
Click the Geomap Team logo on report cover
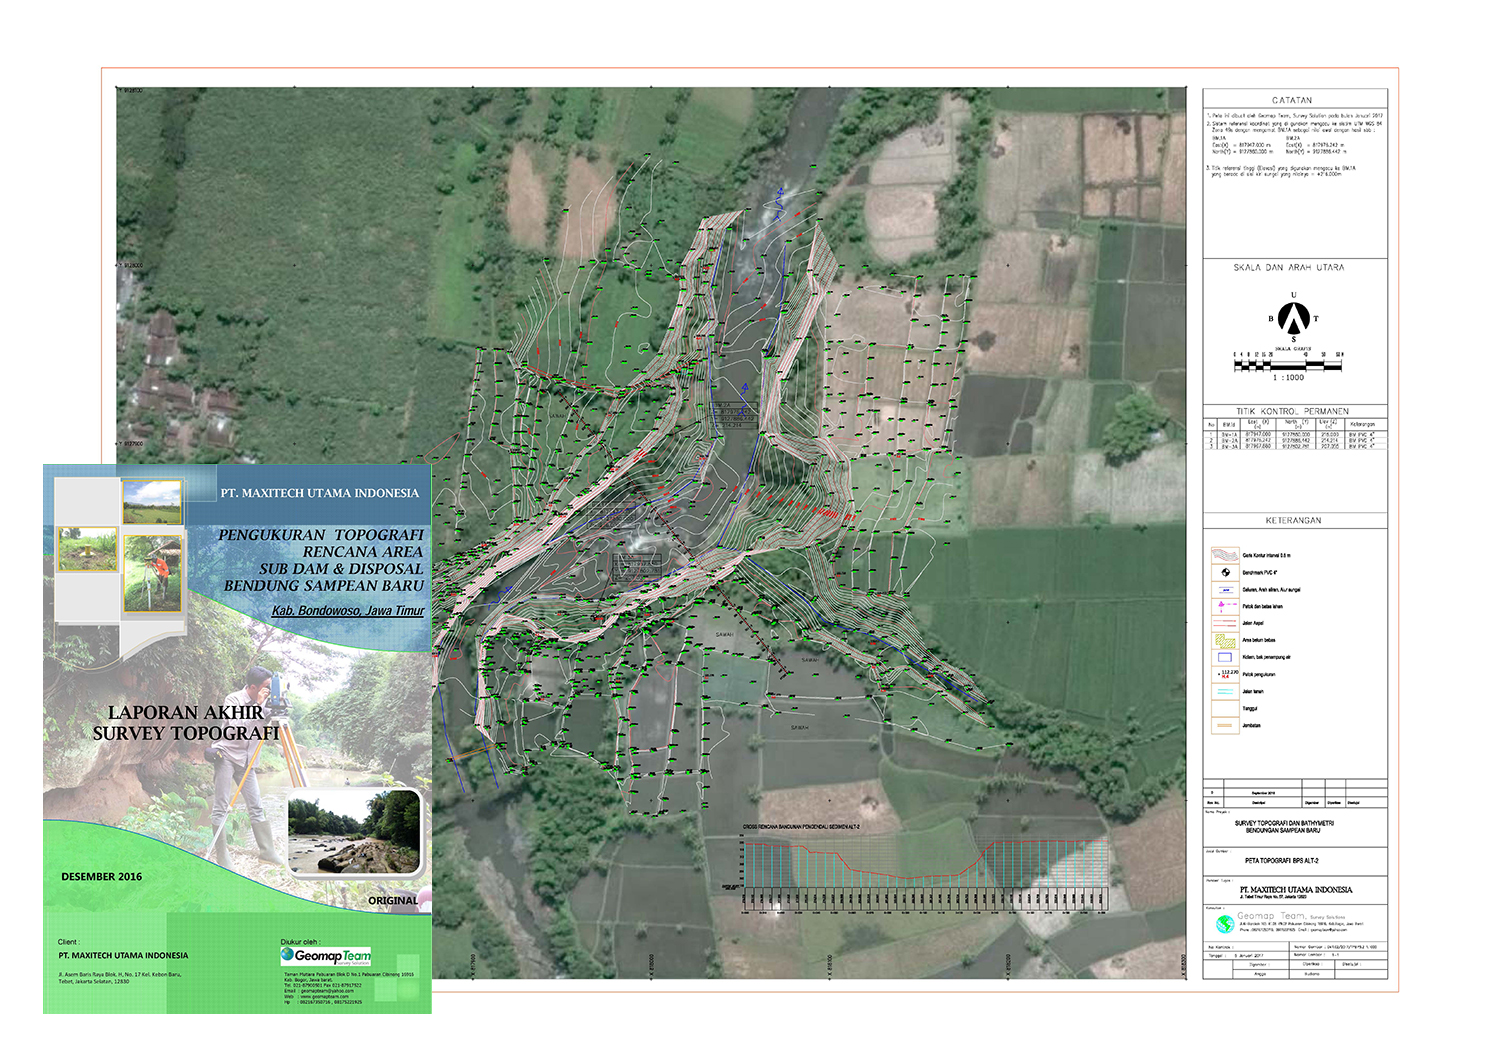pyautogui.click(x=326, y=955)
